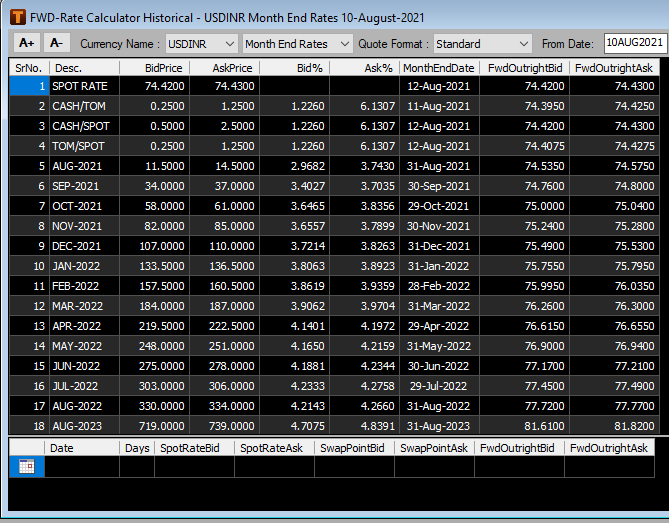Click forward outright ask 81.8200
The width and height of the screenshot is (669, 523).
[x=614, y=426]
